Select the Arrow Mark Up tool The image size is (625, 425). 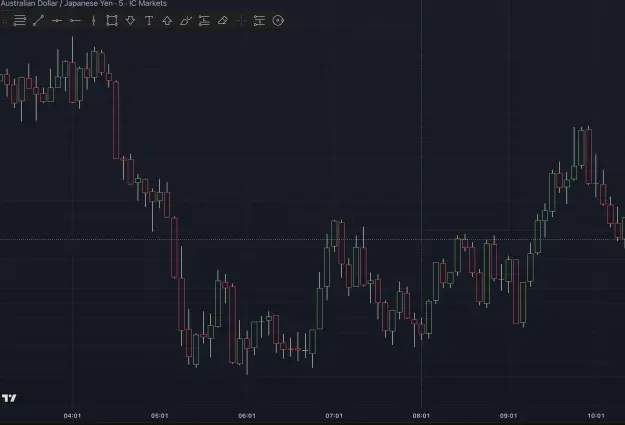(167, 21)
